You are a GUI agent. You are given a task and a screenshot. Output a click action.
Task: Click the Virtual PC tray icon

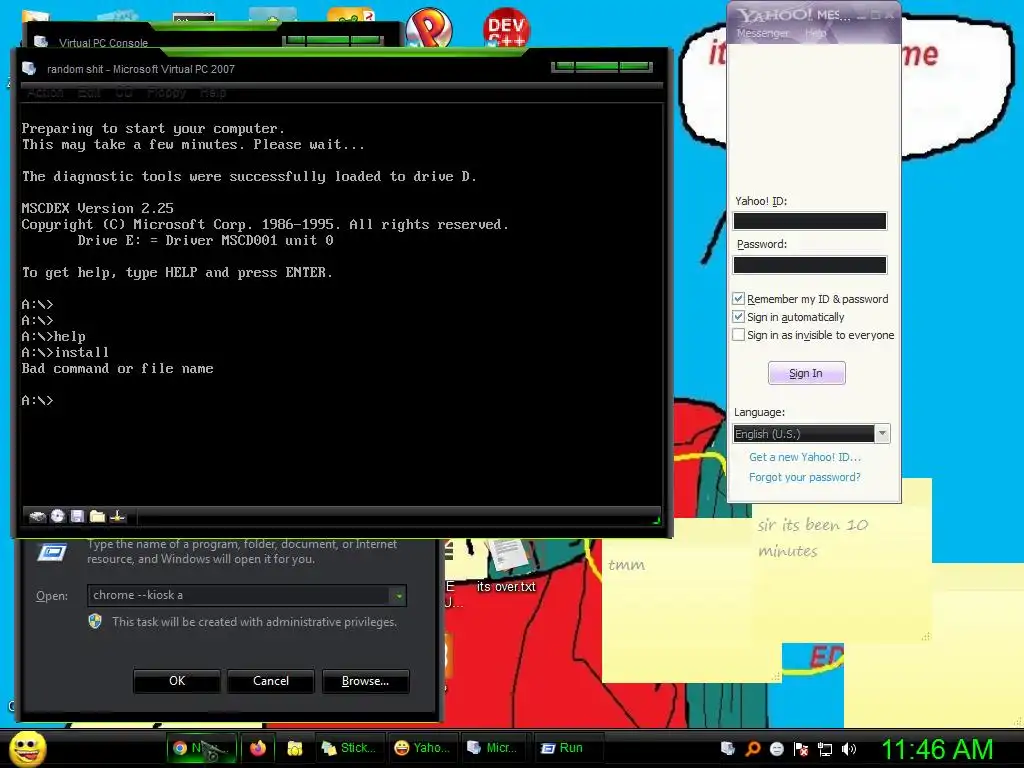[x=728, y=748]
